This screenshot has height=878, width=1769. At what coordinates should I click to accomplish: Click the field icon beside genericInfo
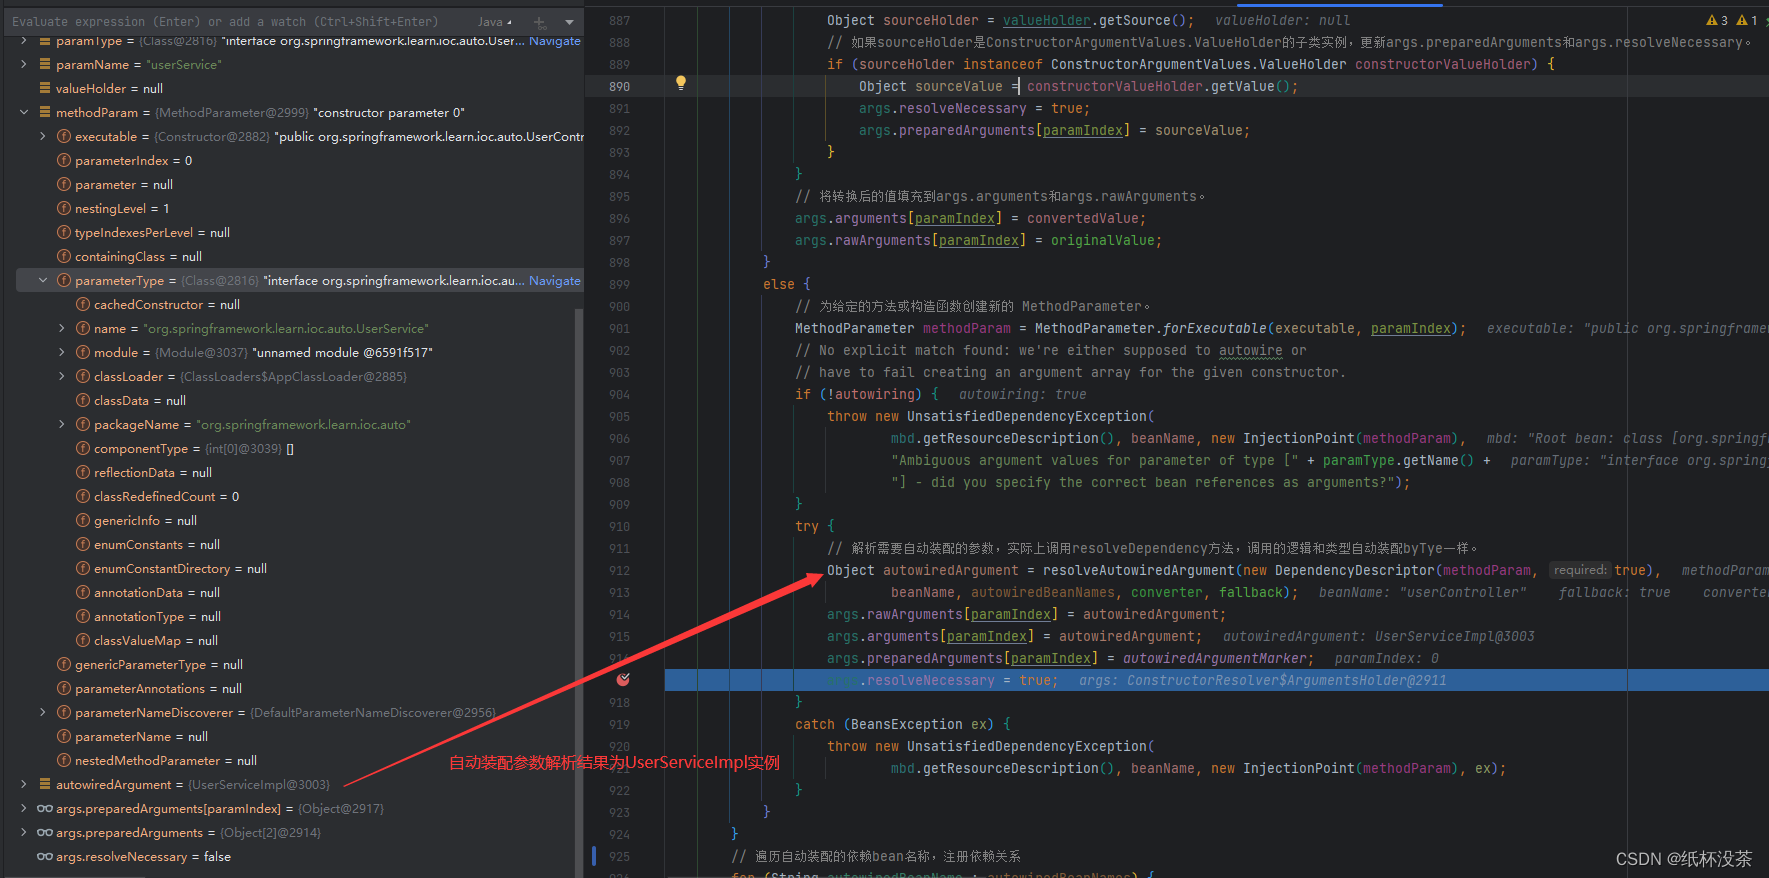[x=83, y=520]
